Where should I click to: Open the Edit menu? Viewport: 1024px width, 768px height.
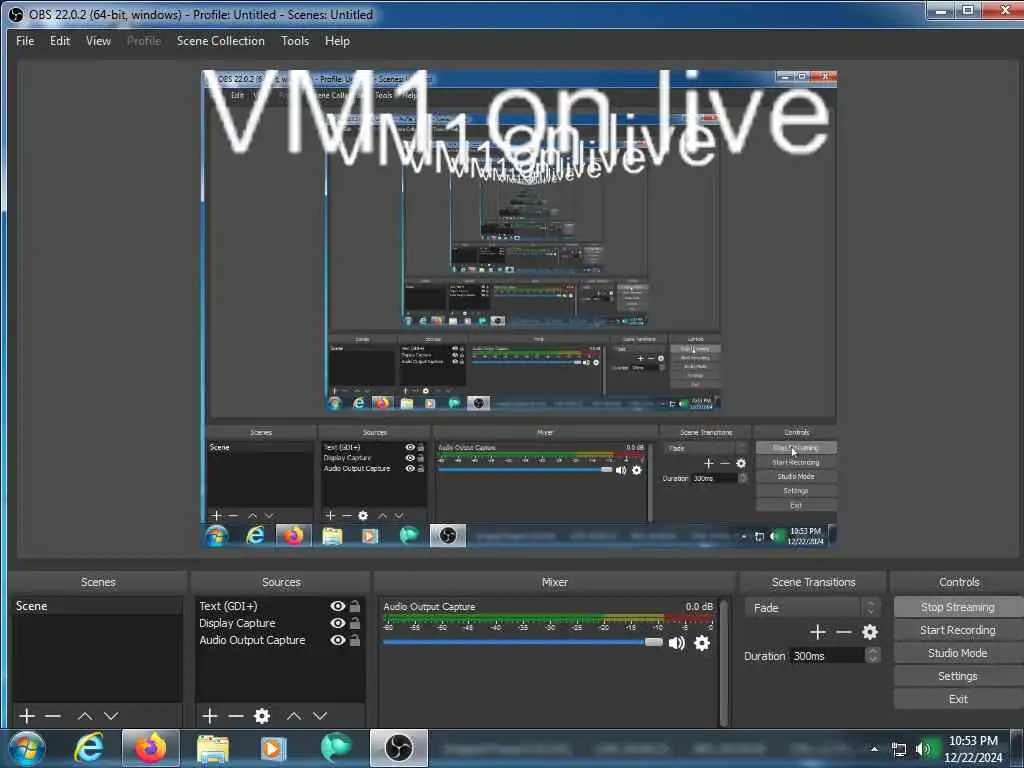[x=60, y=40]
